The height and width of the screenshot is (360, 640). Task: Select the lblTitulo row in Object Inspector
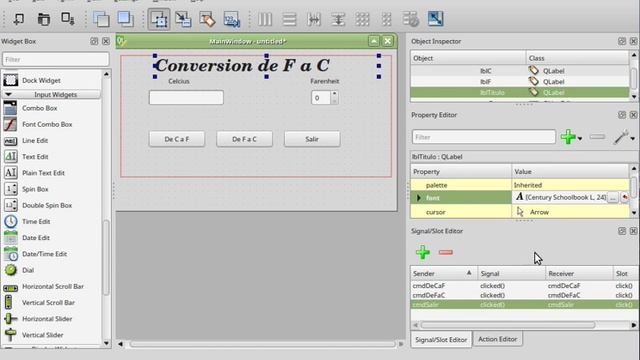(x=520, y=93)
